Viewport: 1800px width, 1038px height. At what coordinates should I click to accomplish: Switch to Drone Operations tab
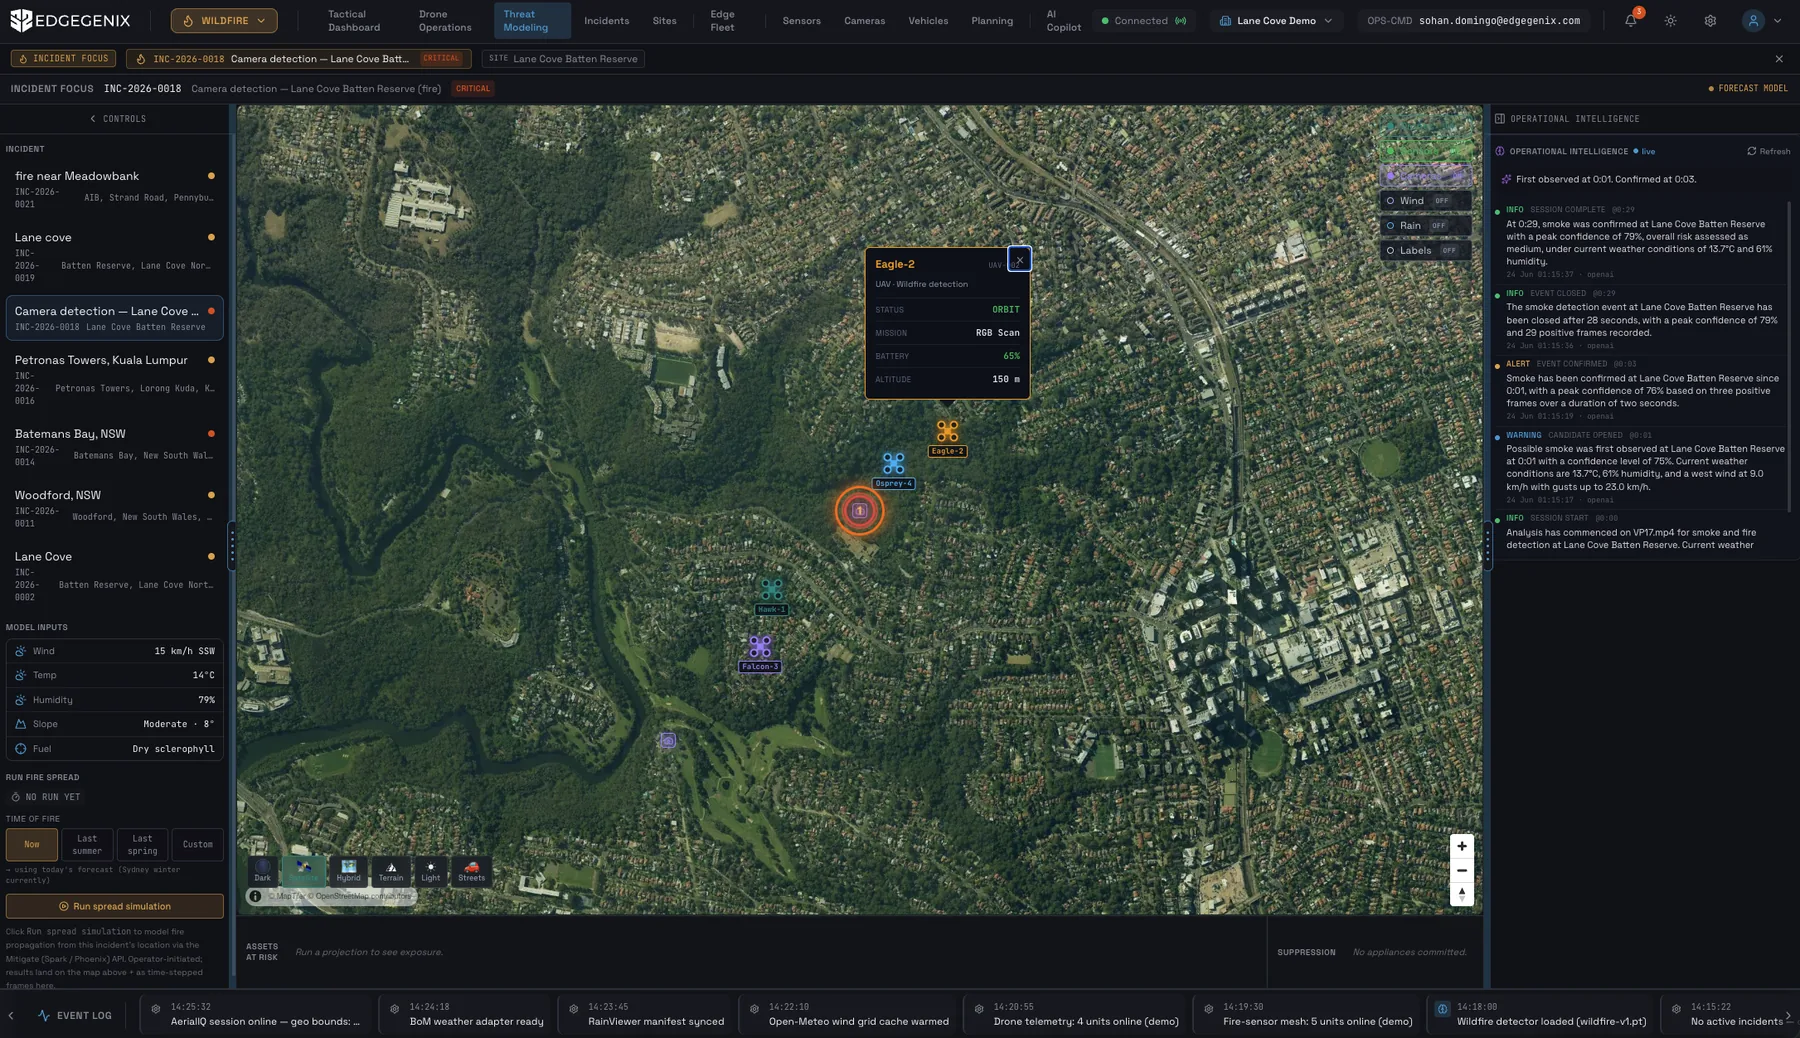[x=445, y=20]
